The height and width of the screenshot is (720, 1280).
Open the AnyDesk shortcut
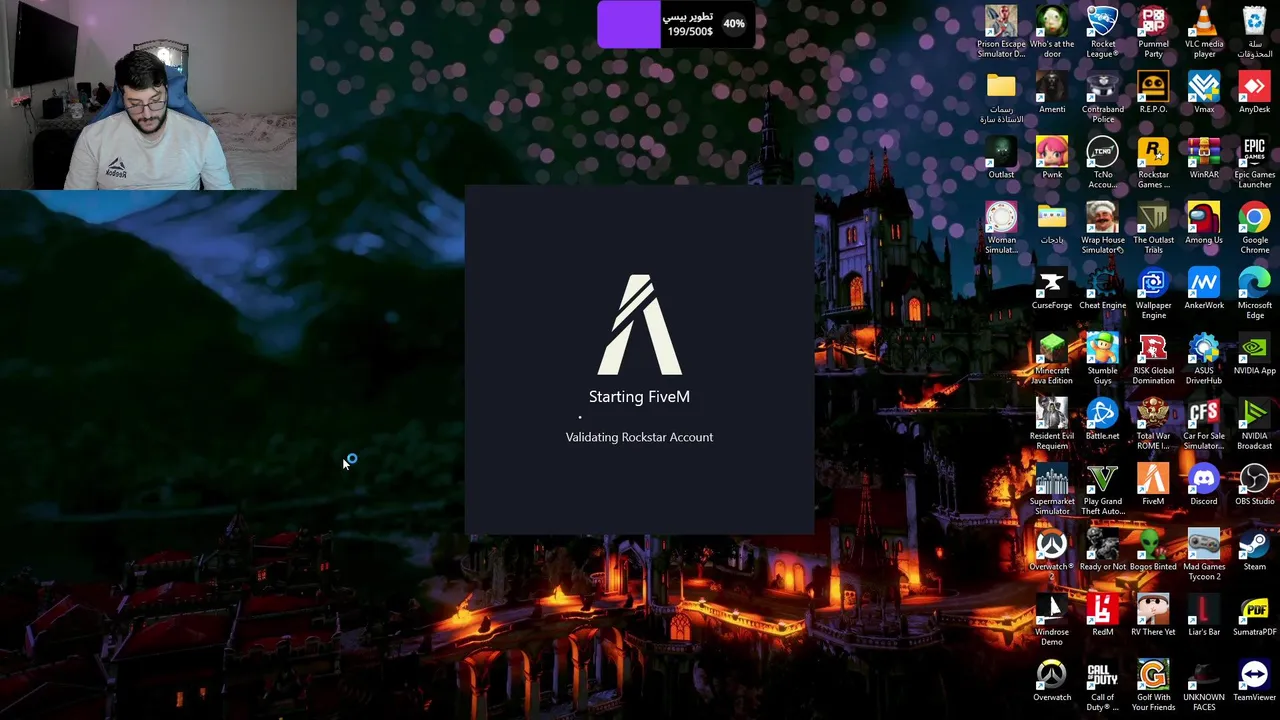pos(1254,92)
